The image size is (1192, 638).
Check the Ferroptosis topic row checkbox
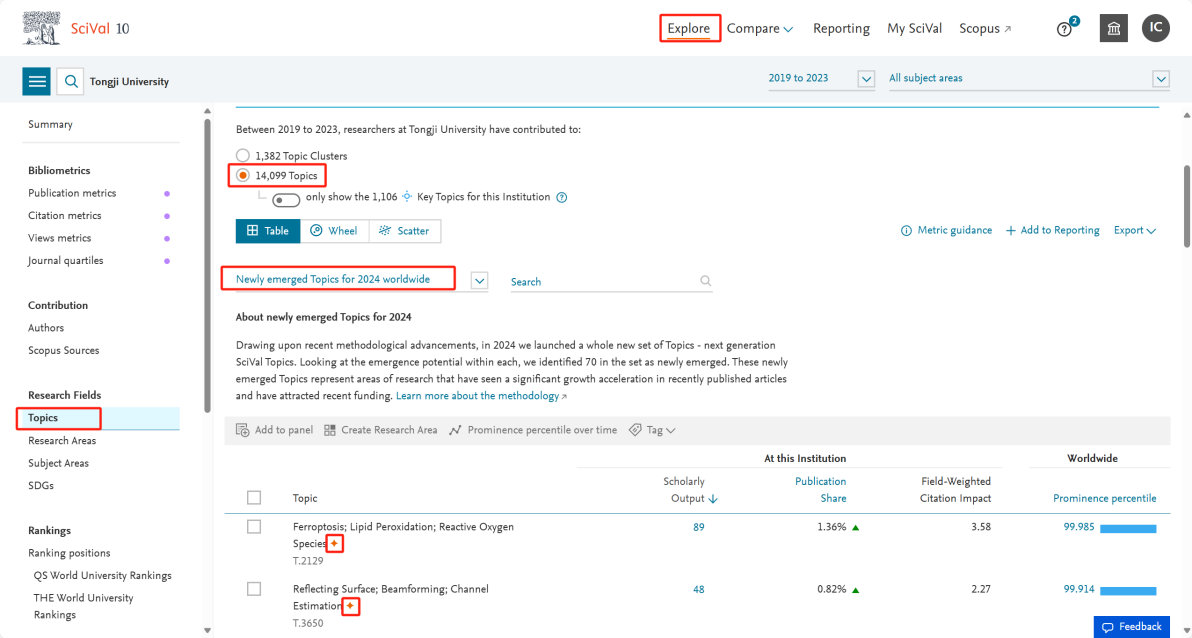[254, 526]
